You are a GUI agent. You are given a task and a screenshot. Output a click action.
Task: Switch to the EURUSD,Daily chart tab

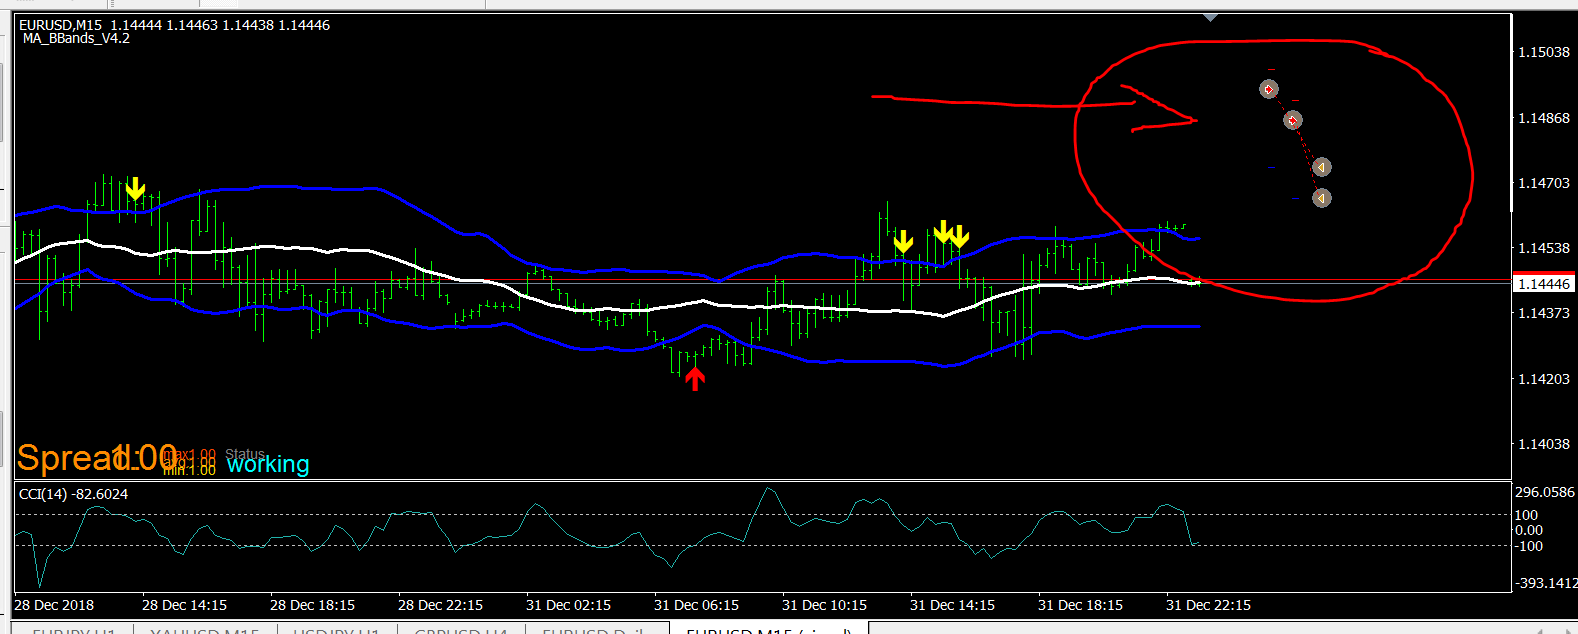(597, 629)
